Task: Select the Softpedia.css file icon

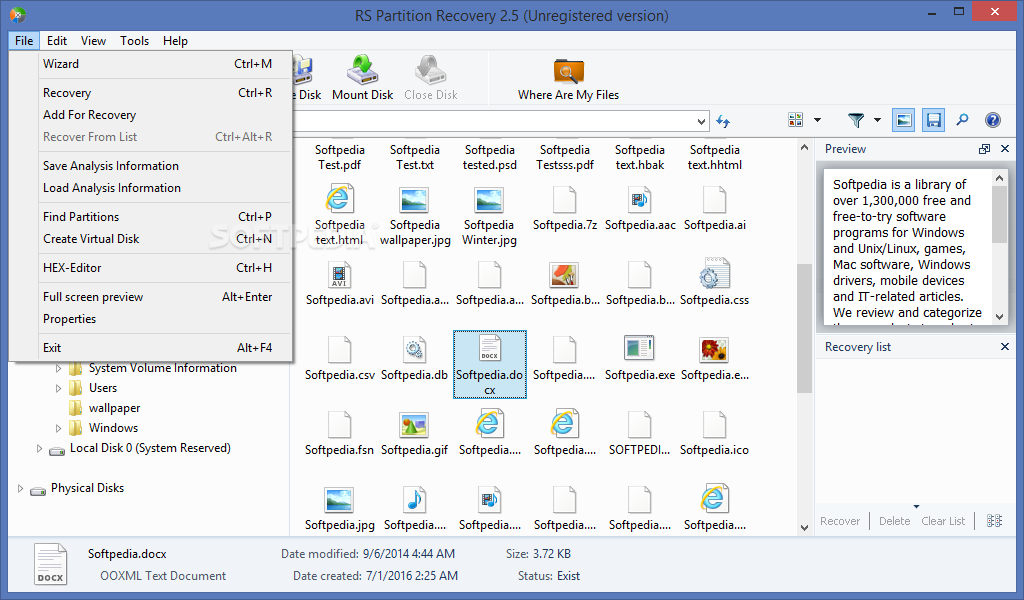Action: click(x=714, y=274)
